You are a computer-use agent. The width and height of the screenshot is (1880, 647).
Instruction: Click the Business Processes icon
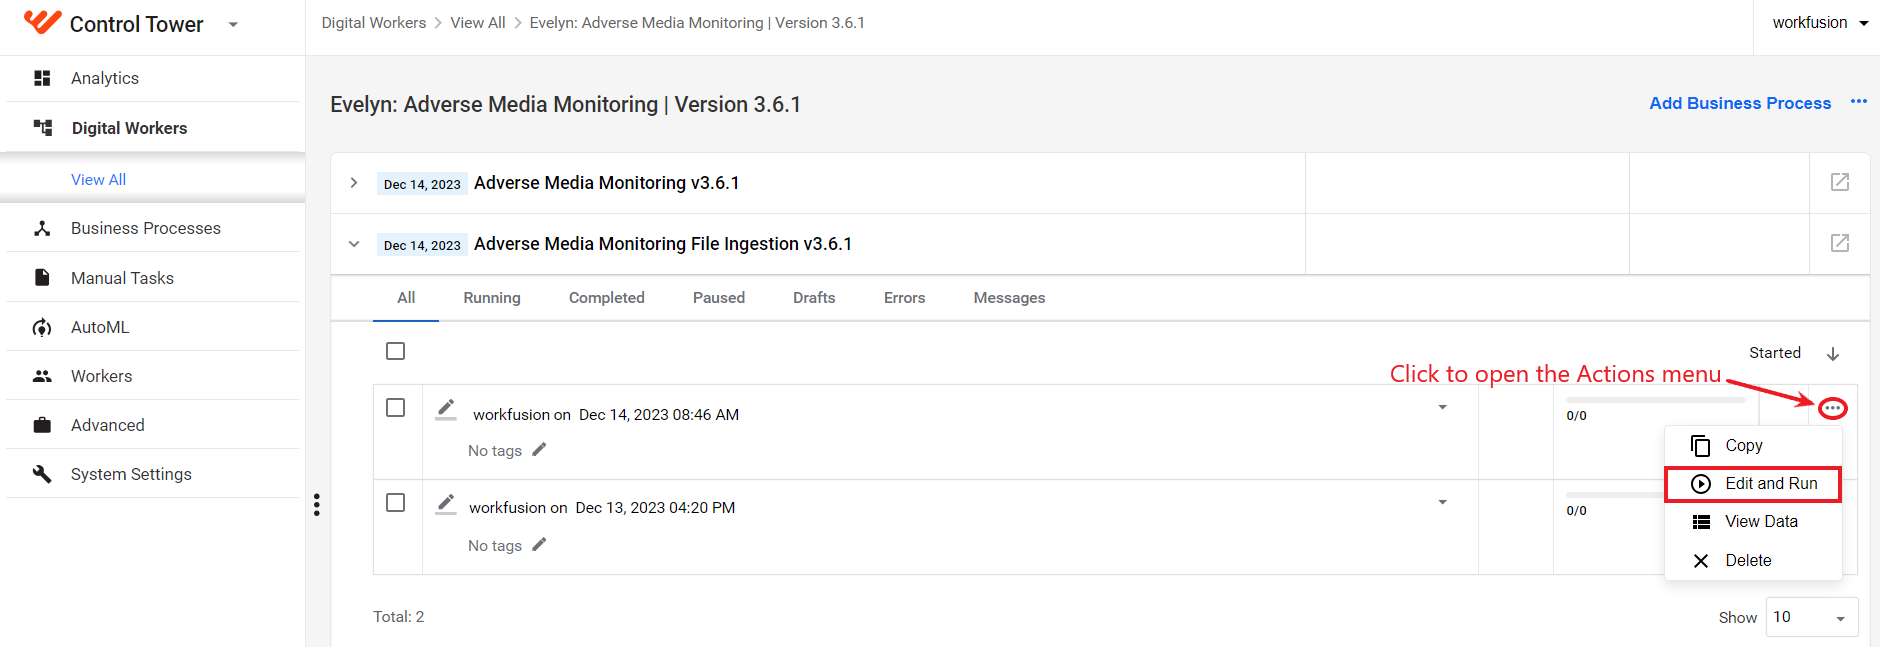pos(42,228)
